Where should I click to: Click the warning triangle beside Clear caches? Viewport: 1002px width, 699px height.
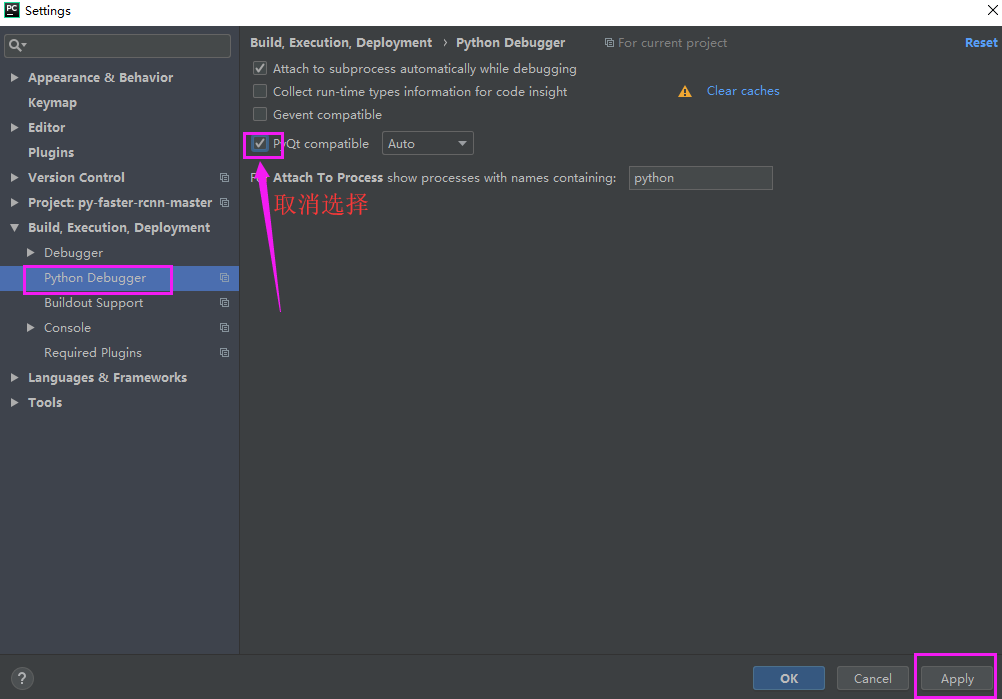pos(684,91)
